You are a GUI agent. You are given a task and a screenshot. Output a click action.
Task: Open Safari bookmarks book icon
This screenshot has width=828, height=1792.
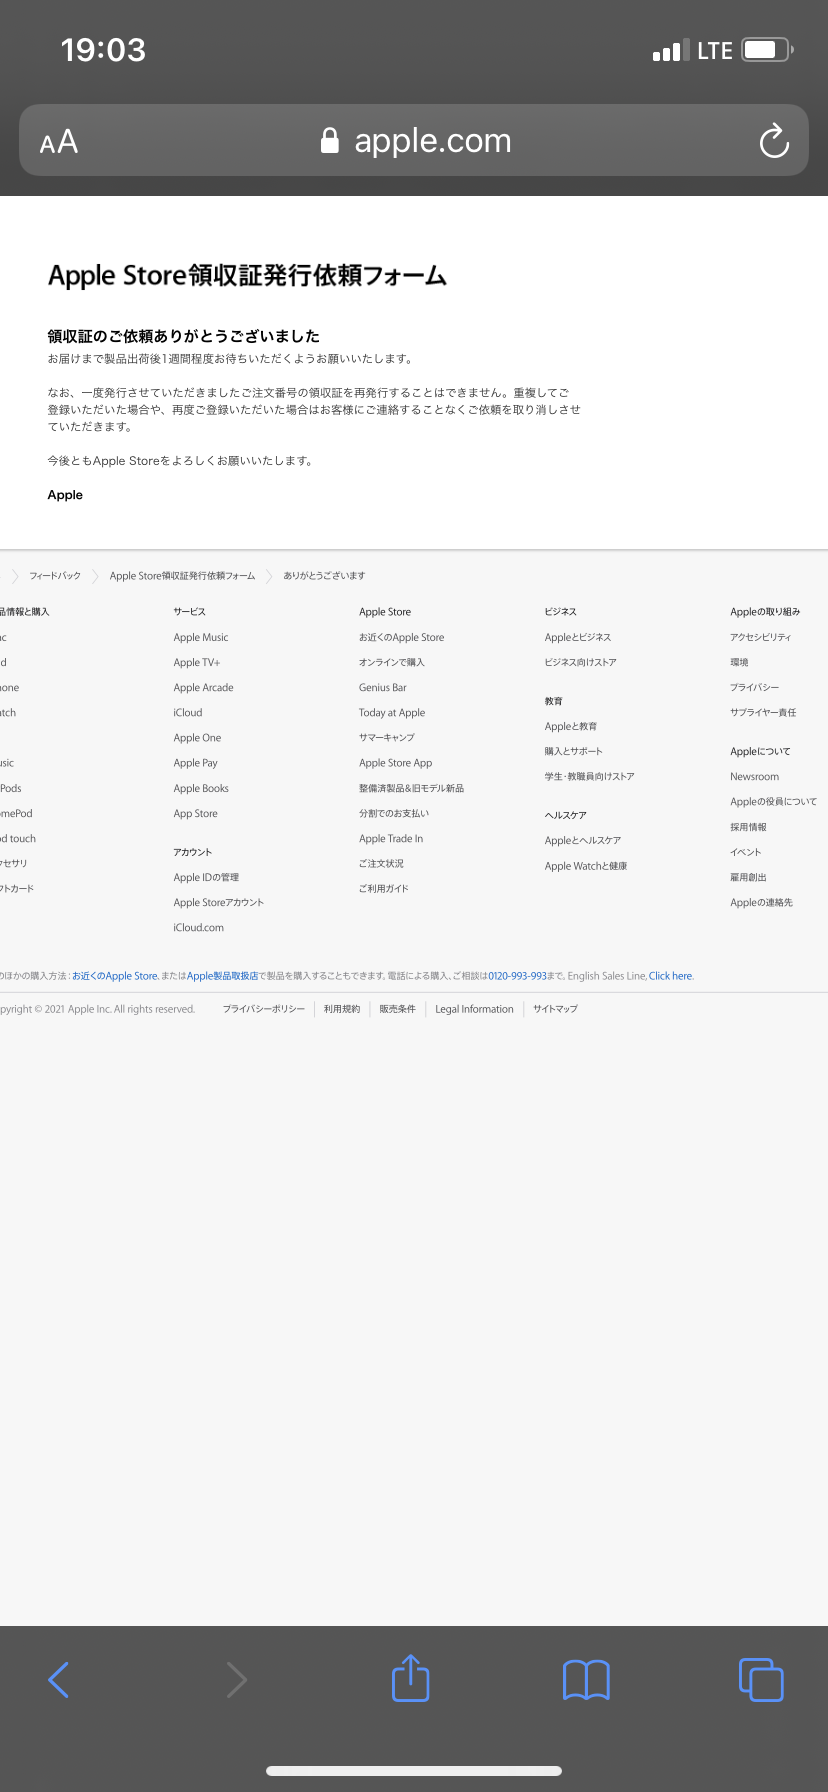click(x=586, y=1679)
